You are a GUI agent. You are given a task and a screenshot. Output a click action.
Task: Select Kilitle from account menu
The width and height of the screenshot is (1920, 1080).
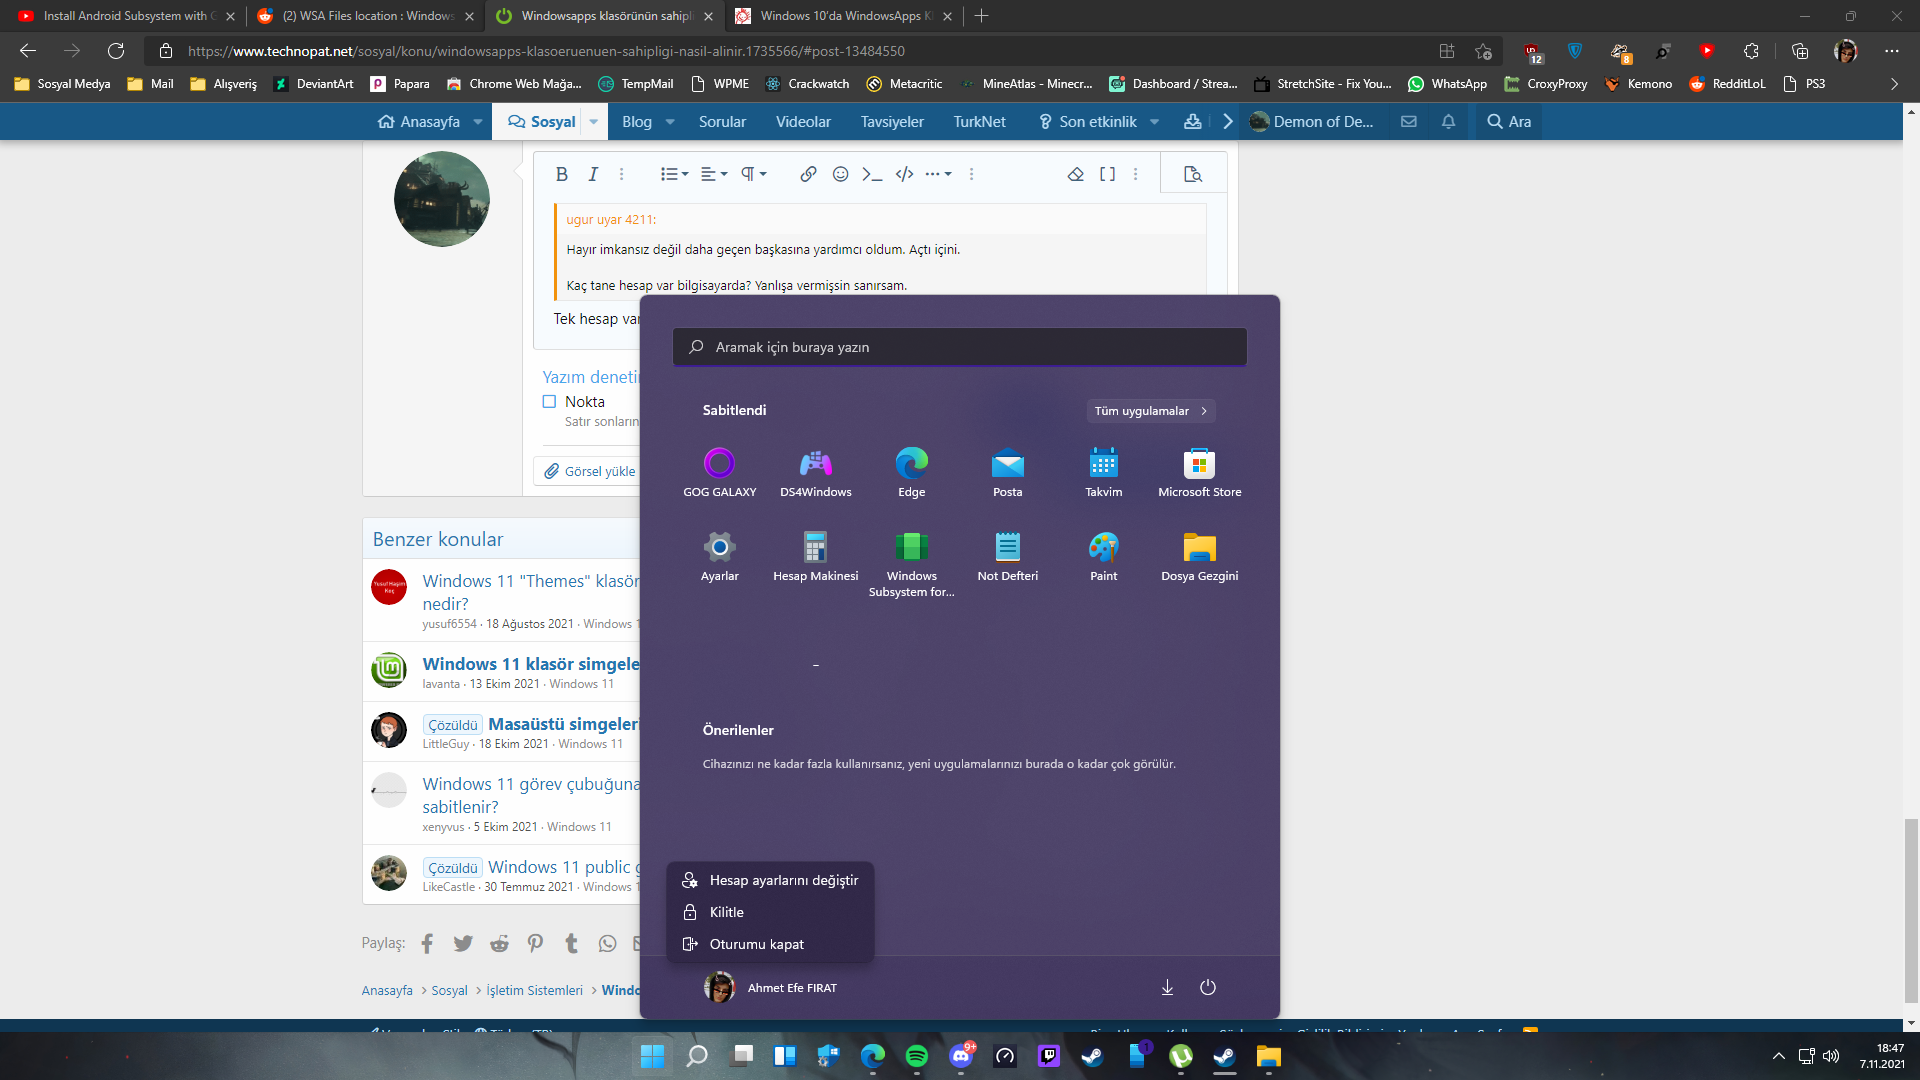click(727, 912)
